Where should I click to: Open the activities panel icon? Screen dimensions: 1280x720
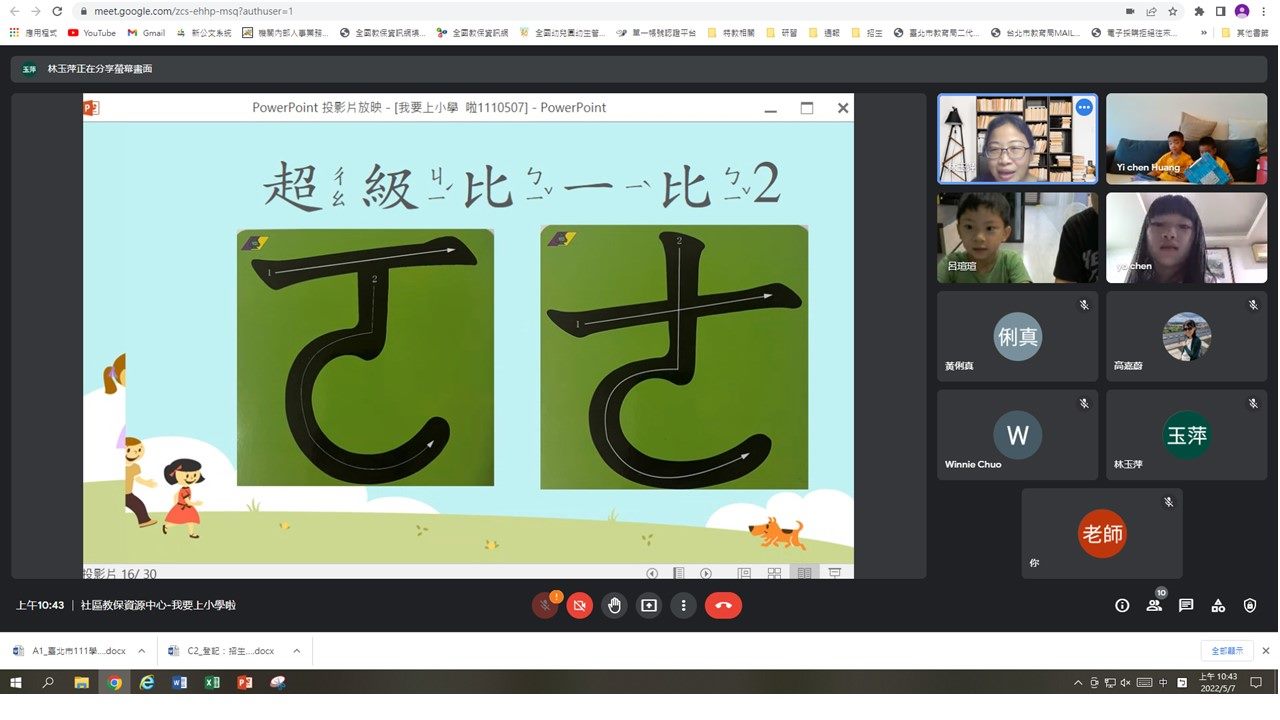point(1218,605)
